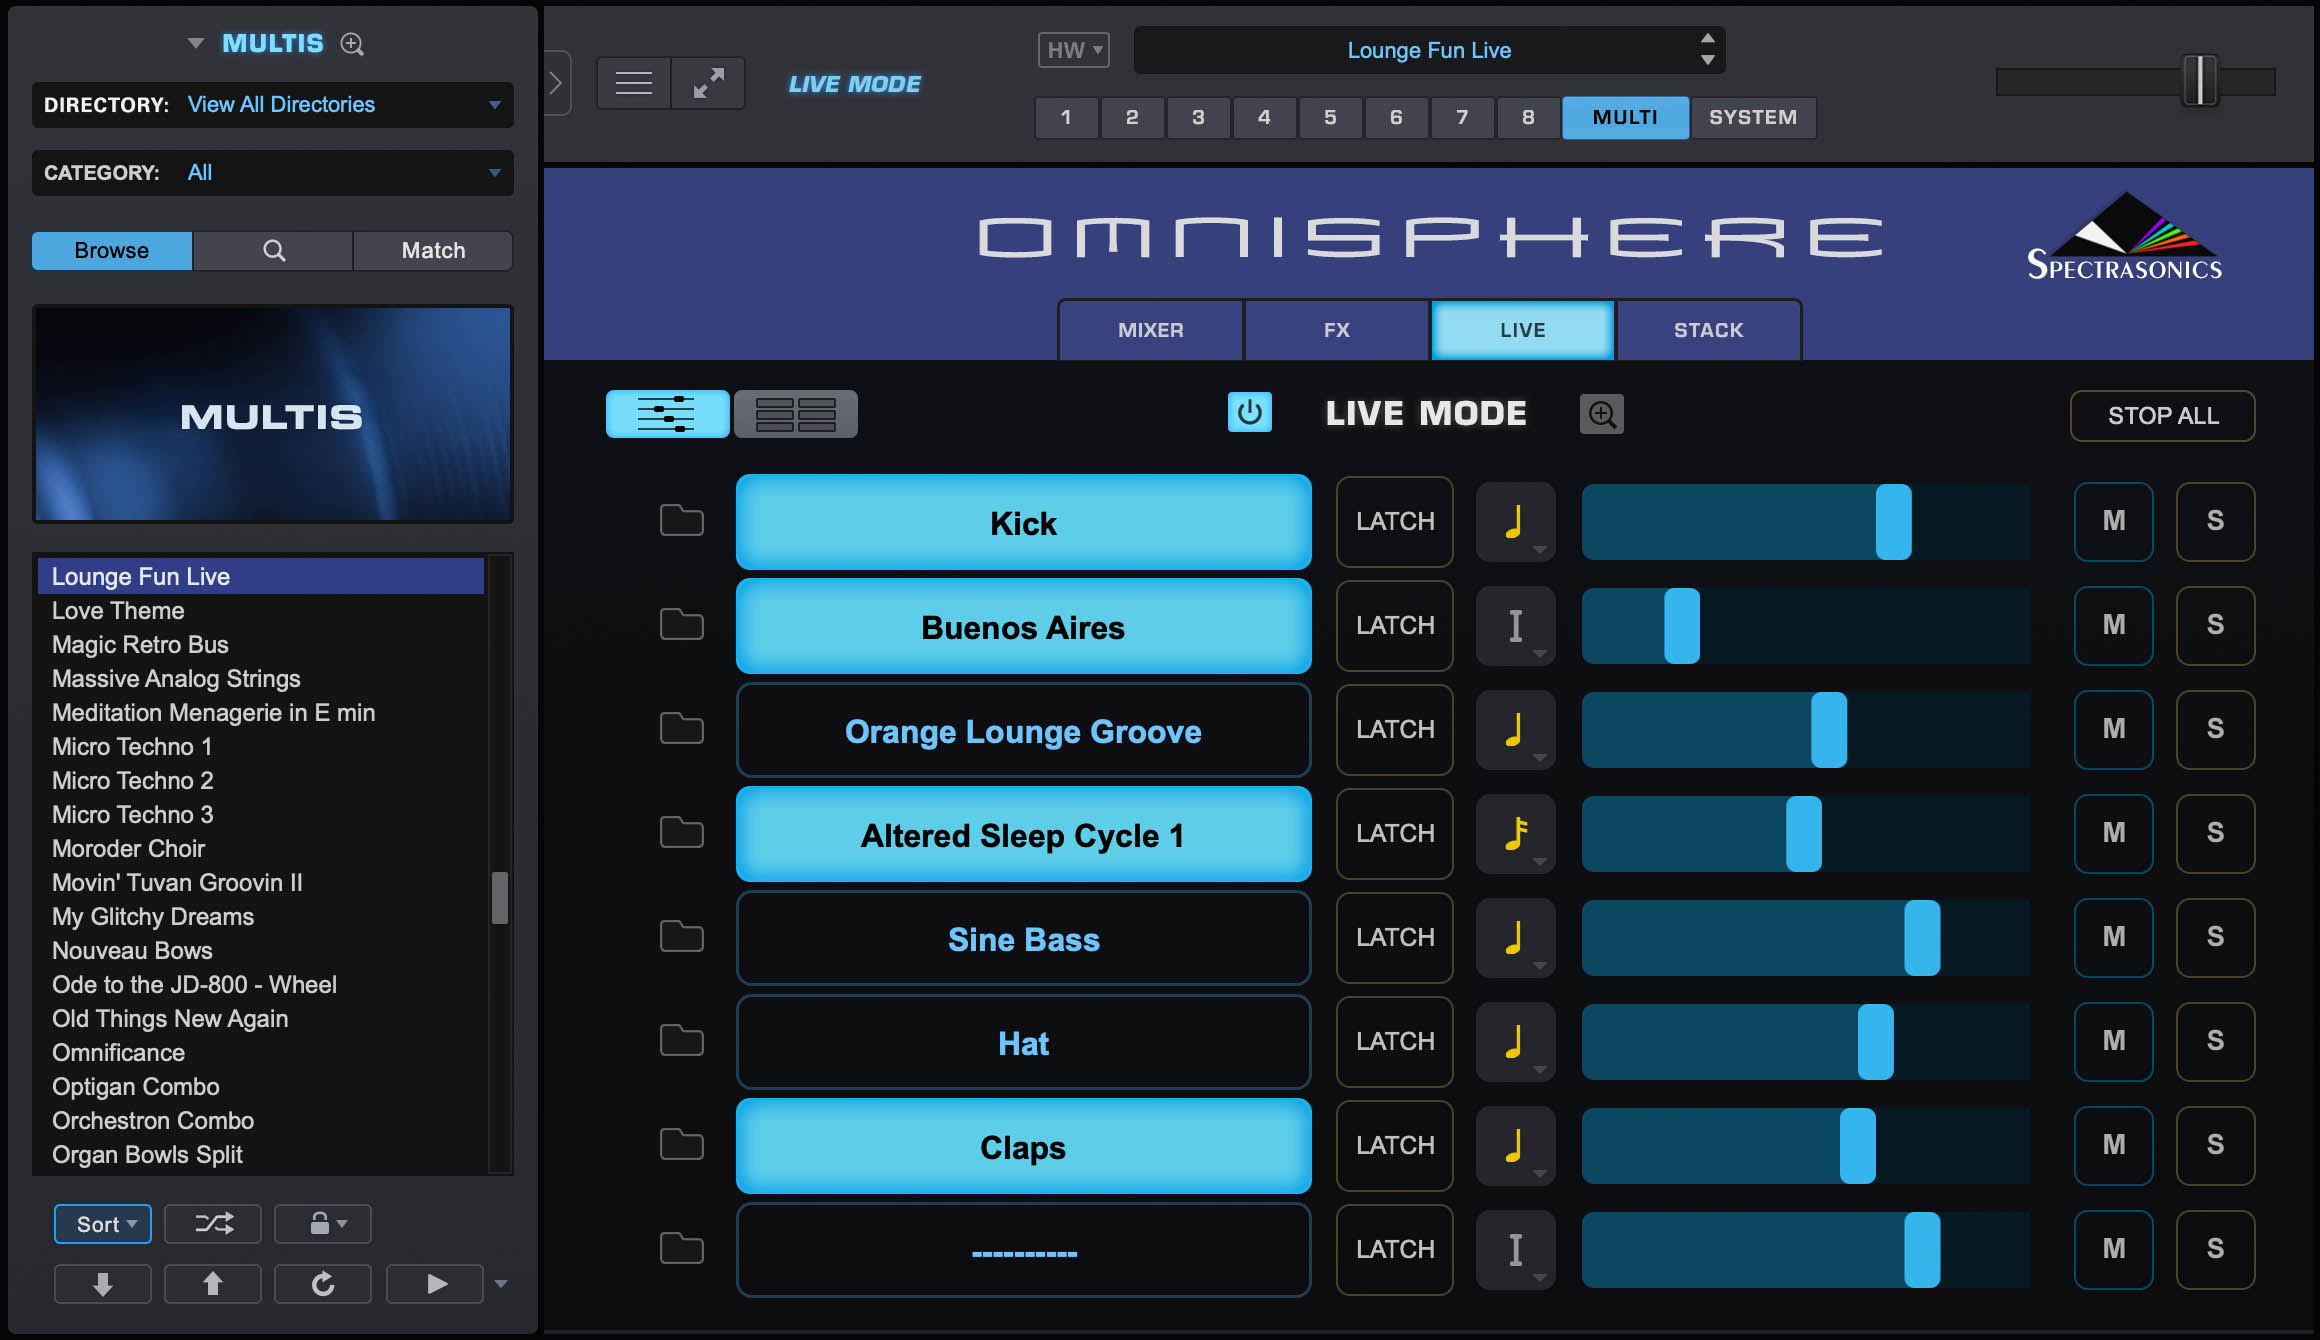Open the utility hamburger menu
The height and width of the screenshot is (1340, 2320).
coord(632,82)
